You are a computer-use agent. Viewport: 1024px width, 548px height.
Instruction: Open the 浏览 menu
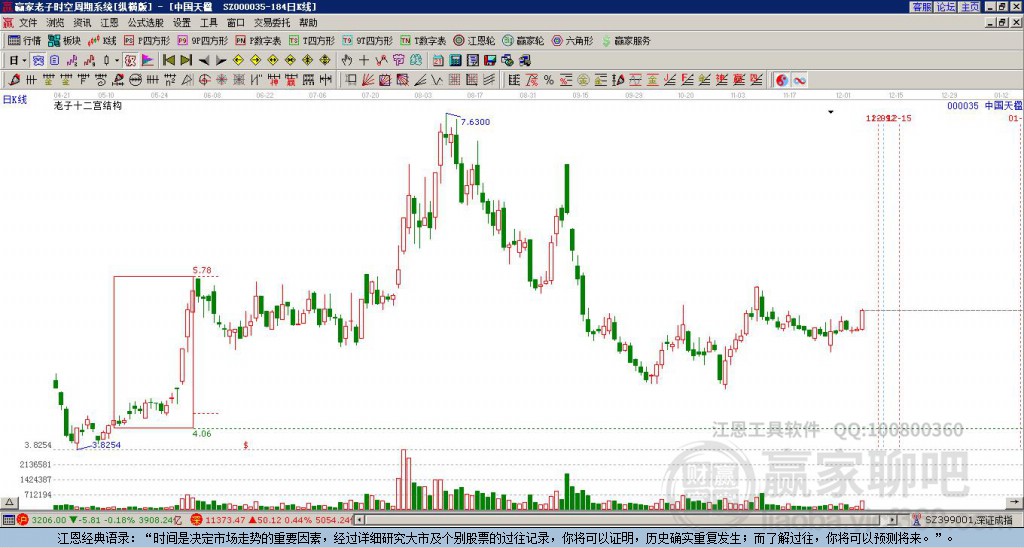[55, 23]
